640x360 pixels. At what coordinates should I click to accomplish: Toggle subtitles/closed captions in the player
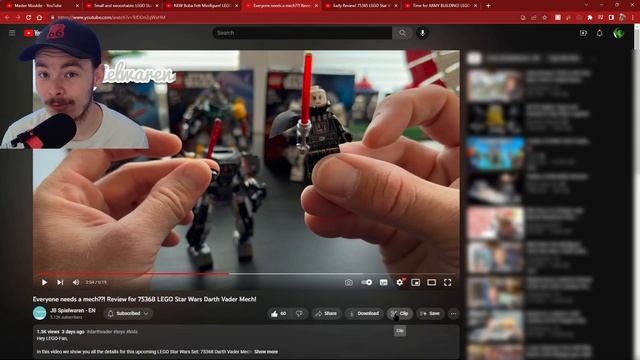pyautogui.click(x=384, y=282)
